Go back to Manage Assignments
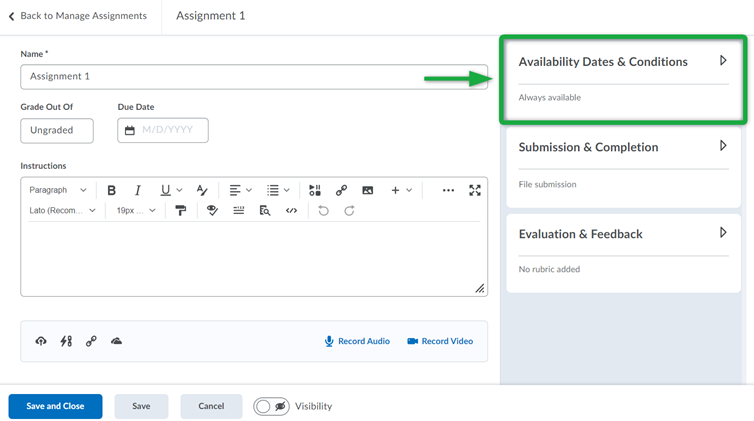754x421 pixels. pyautogui.click(x=78, y=16)
